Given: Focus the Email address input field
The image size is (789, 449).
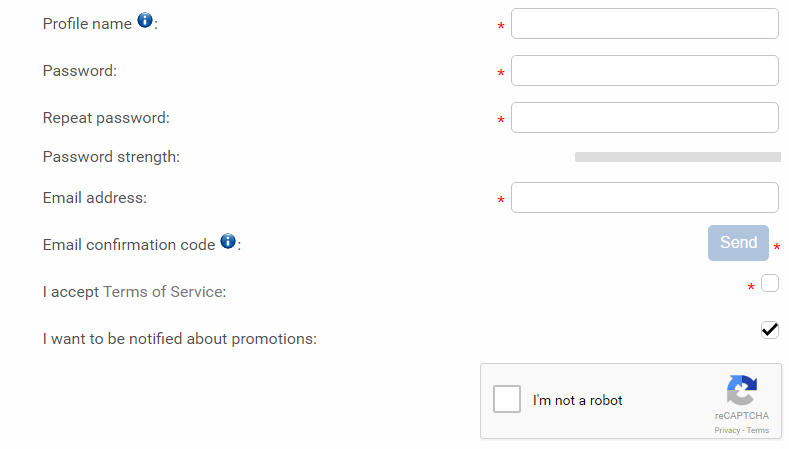Looking at the screenshot, I should [645, 198].
